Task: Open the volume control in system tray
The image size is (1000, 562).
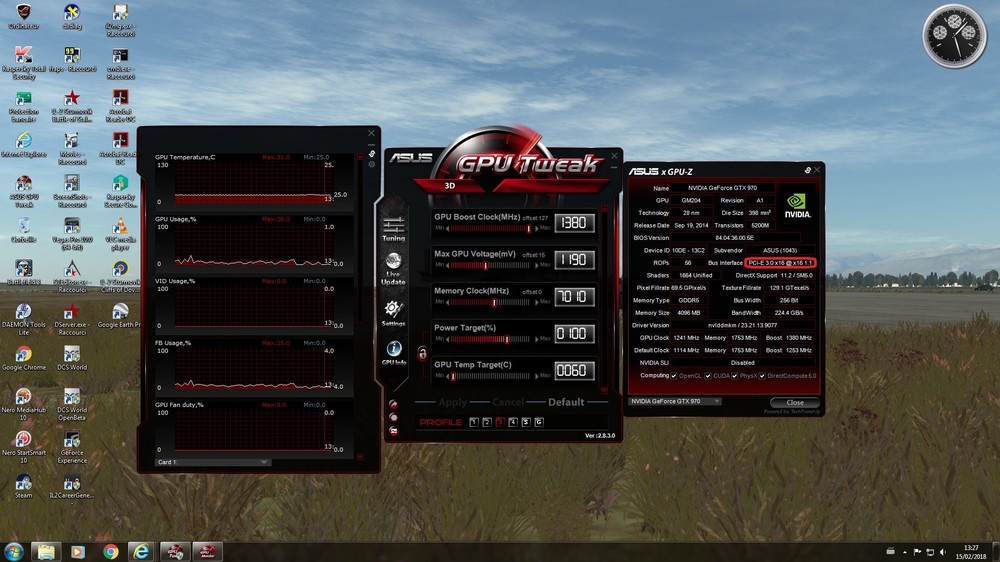Action: point(943,552)
